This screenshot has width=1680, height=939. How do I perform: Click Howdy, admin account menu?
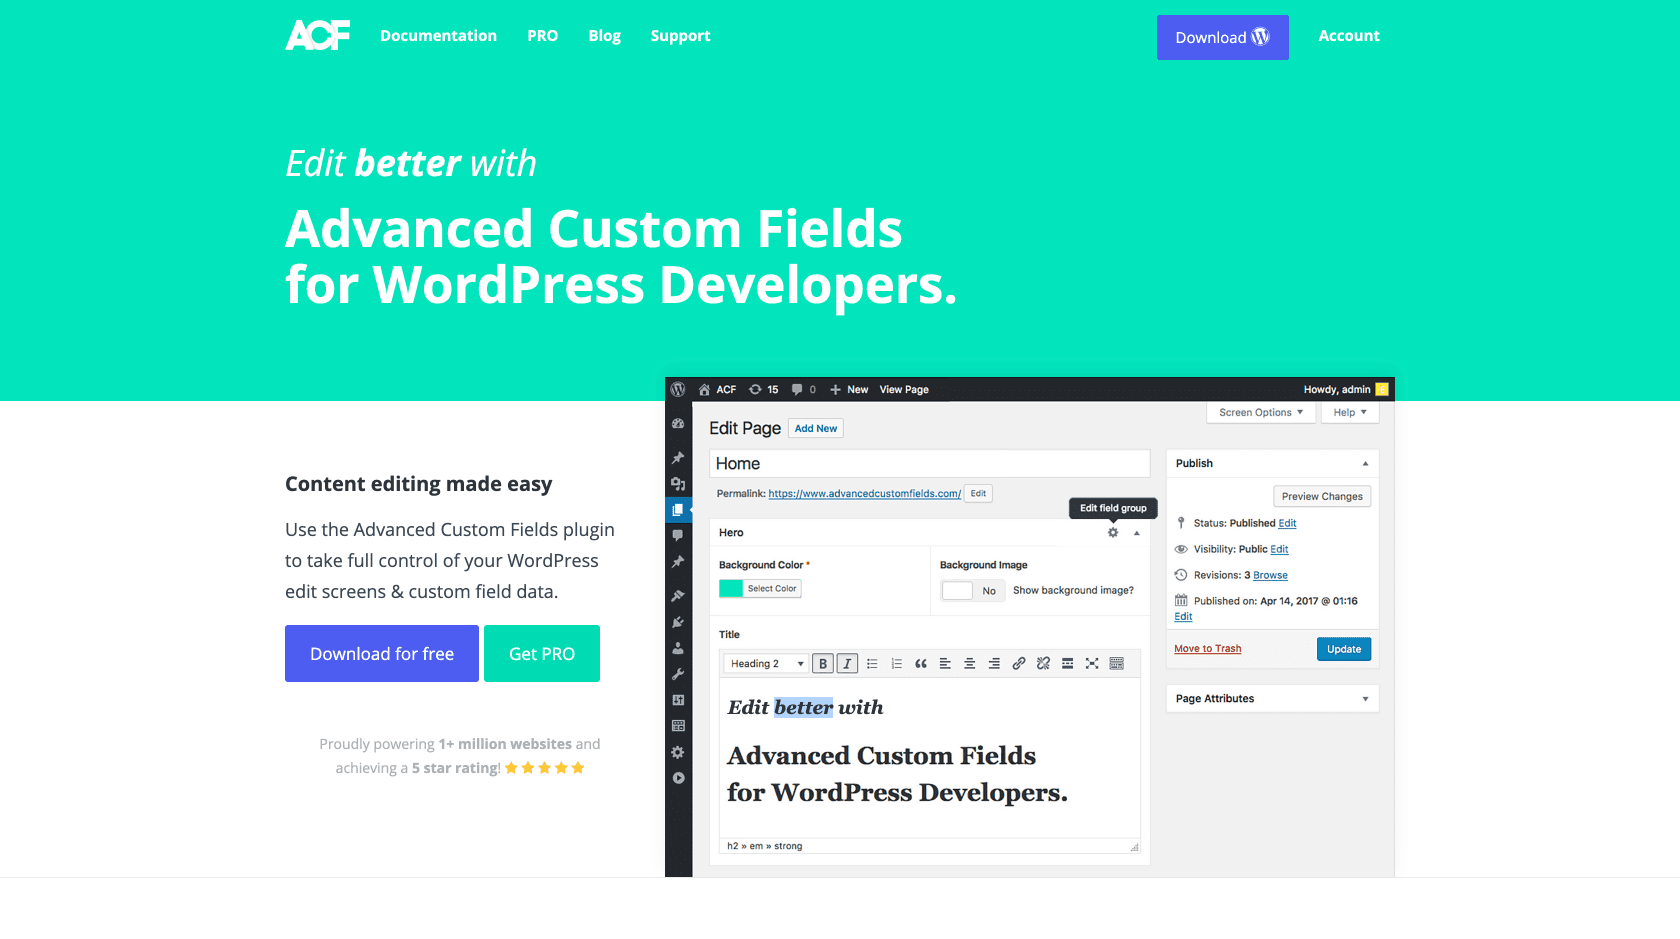(x=1346, y=390)
